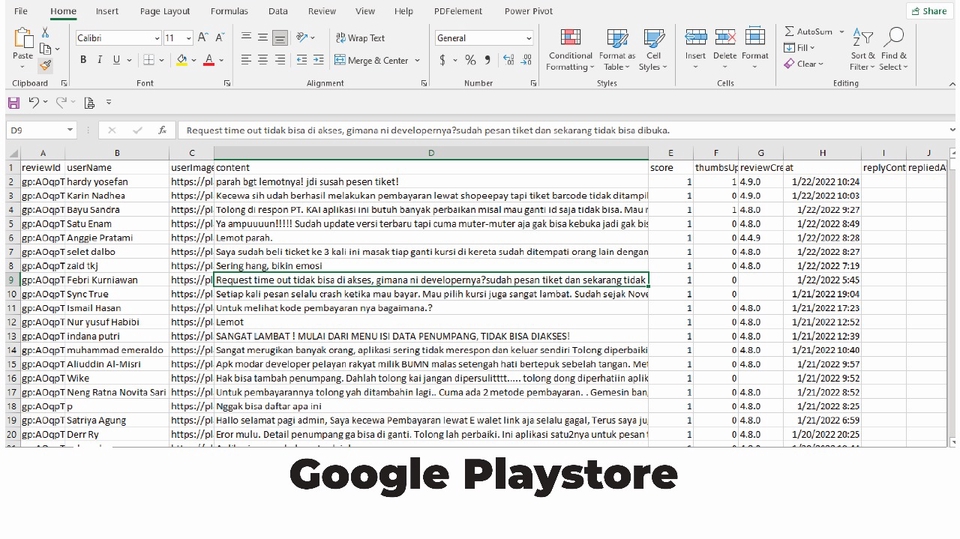The height and width of the screenshot is (539, 960).
Task: Apply the yellow fill color bucket
Action: point(182,60)
